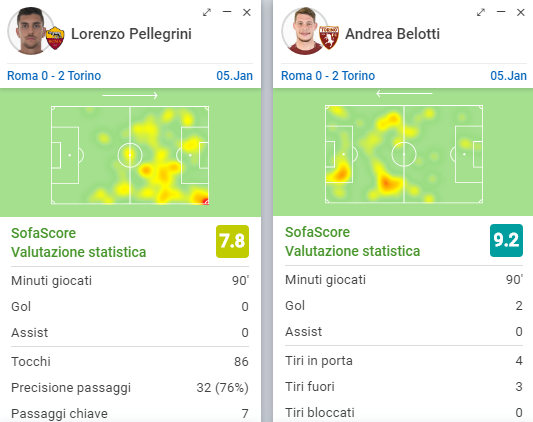Minimize the Andrea Belotti panel
Image resolution: width=533 pixels, height=422 pixels.
[x=501, y=12]
